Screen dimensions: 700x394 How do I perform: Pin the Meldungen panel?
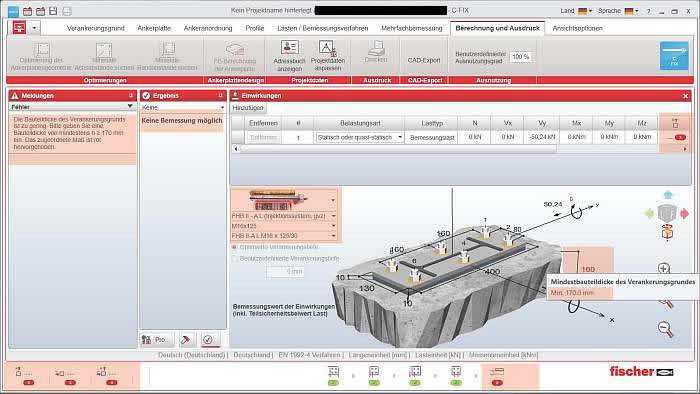coord(131,95)
